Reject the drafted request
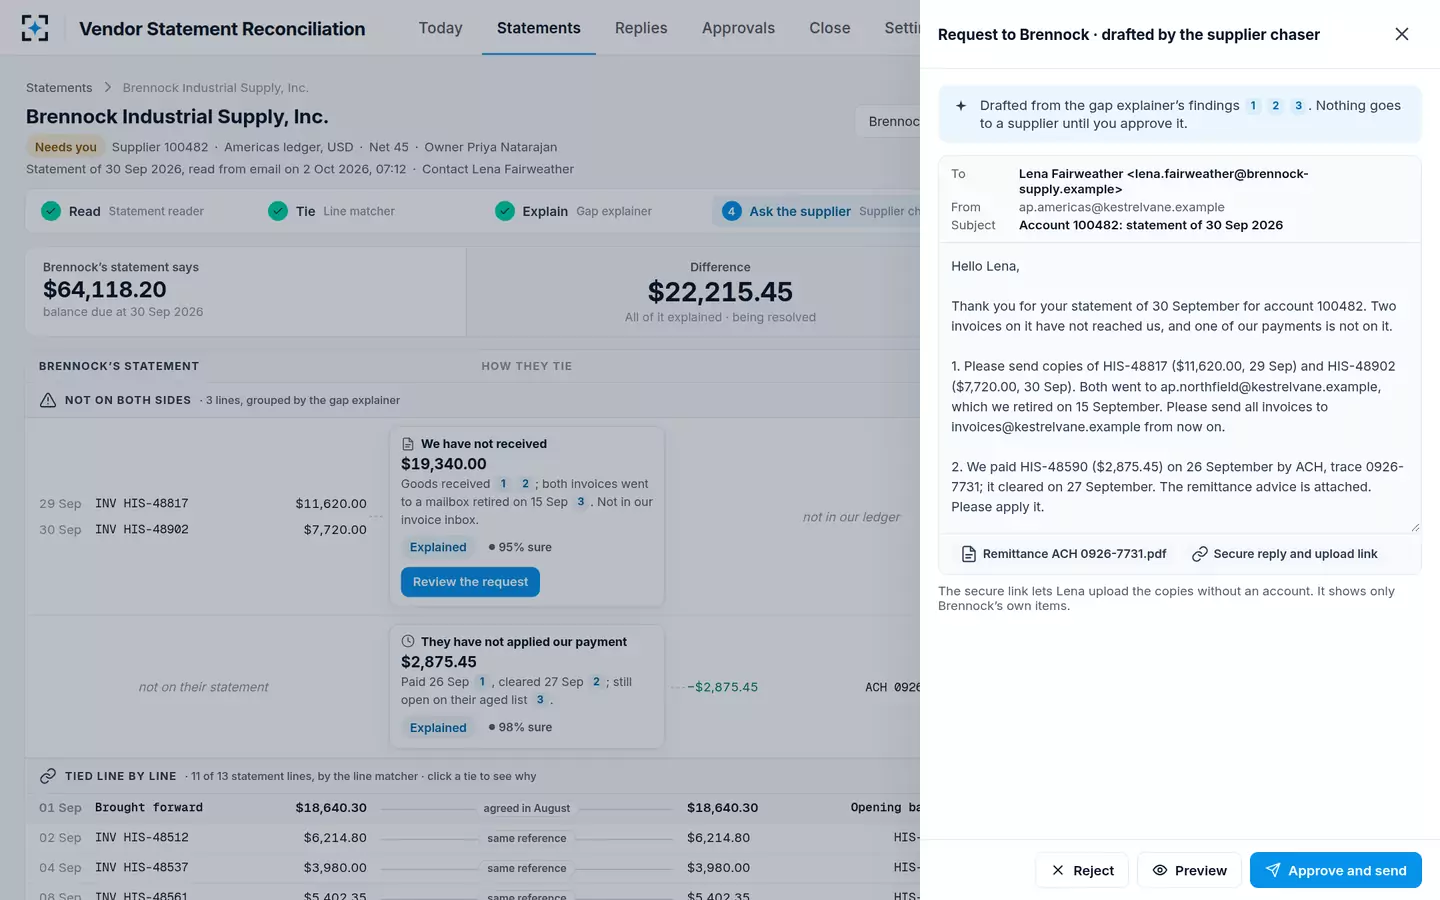The image size is (1440, 900). pyautogui.click(x=1082, y=870)
